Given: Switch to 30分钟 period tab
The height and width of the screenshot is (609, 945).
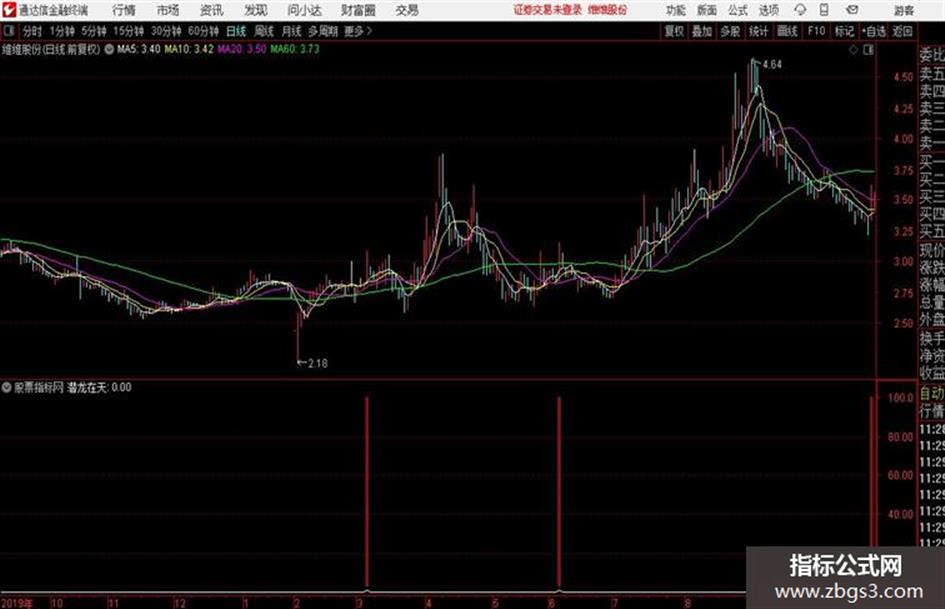Looking at the screenshot, I should pos(166,31).
